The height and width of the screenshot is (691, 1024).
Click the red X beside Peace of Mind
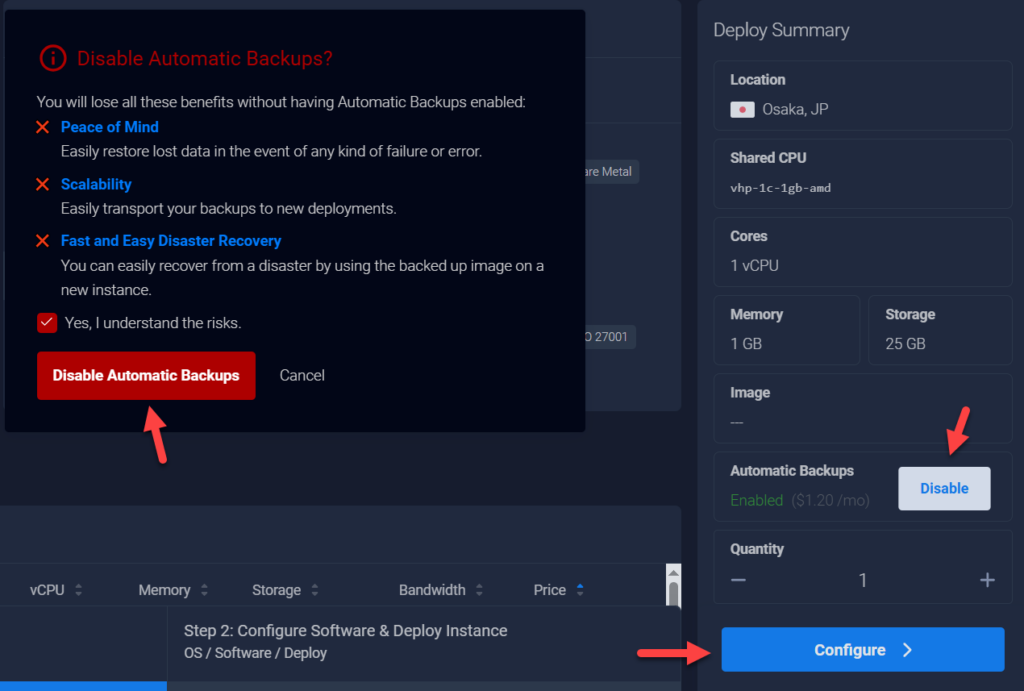pyautogui.click(x=41, y=127)
